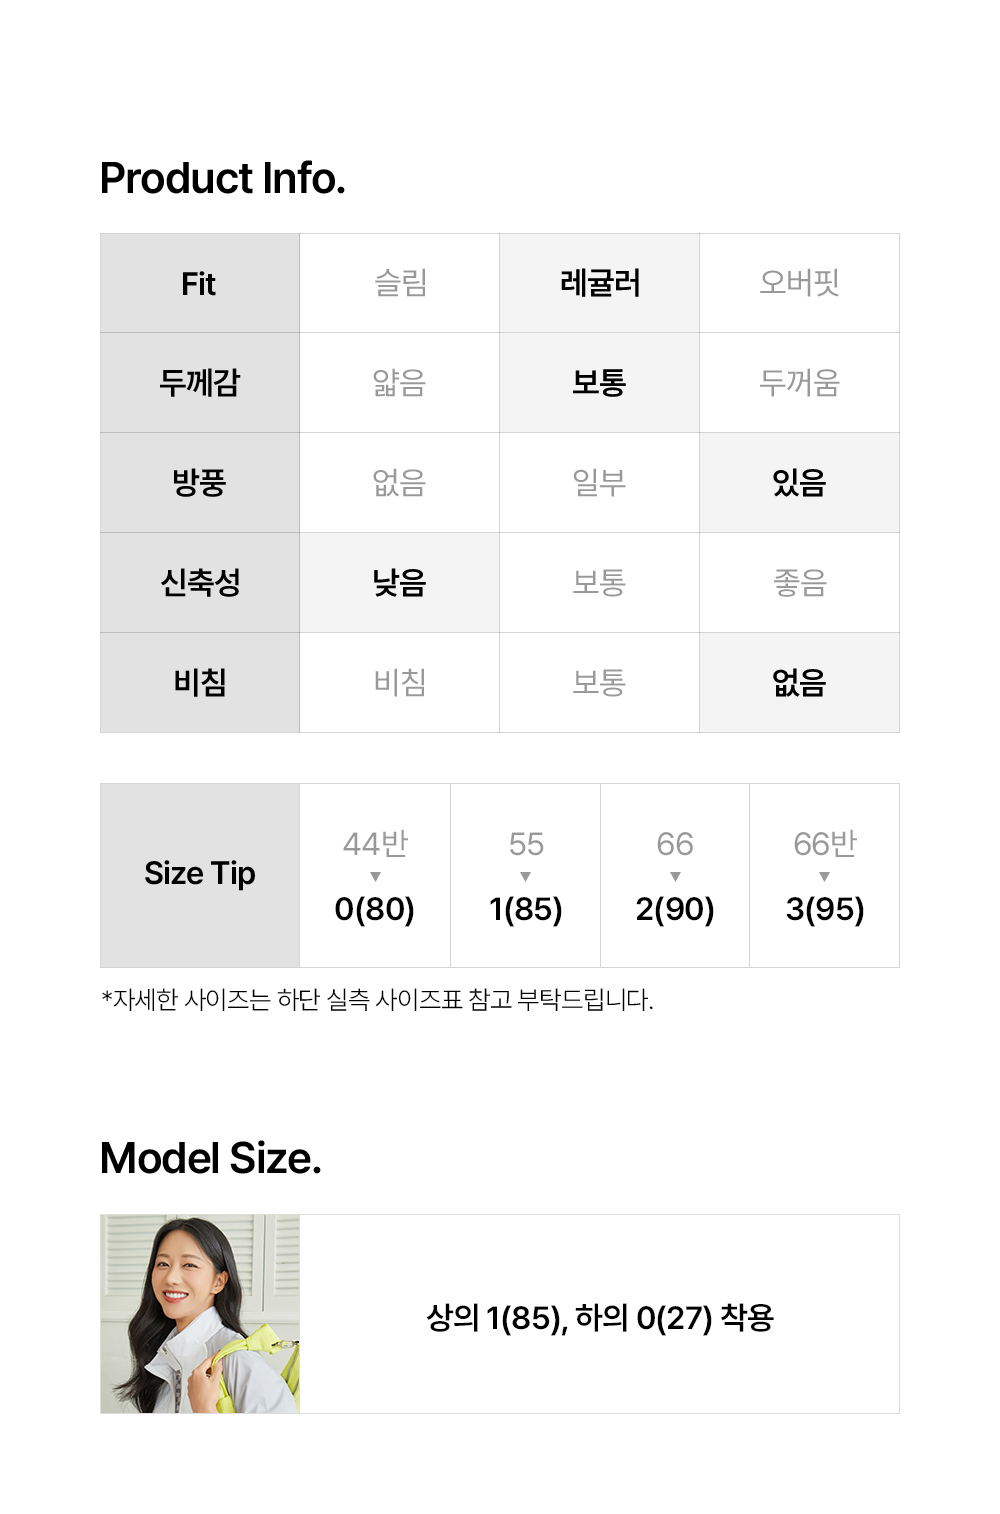1000x1514 pixels.
Task: Select the 레귤러 fit option
Action: pyautogui.click(x=600, y=283)
